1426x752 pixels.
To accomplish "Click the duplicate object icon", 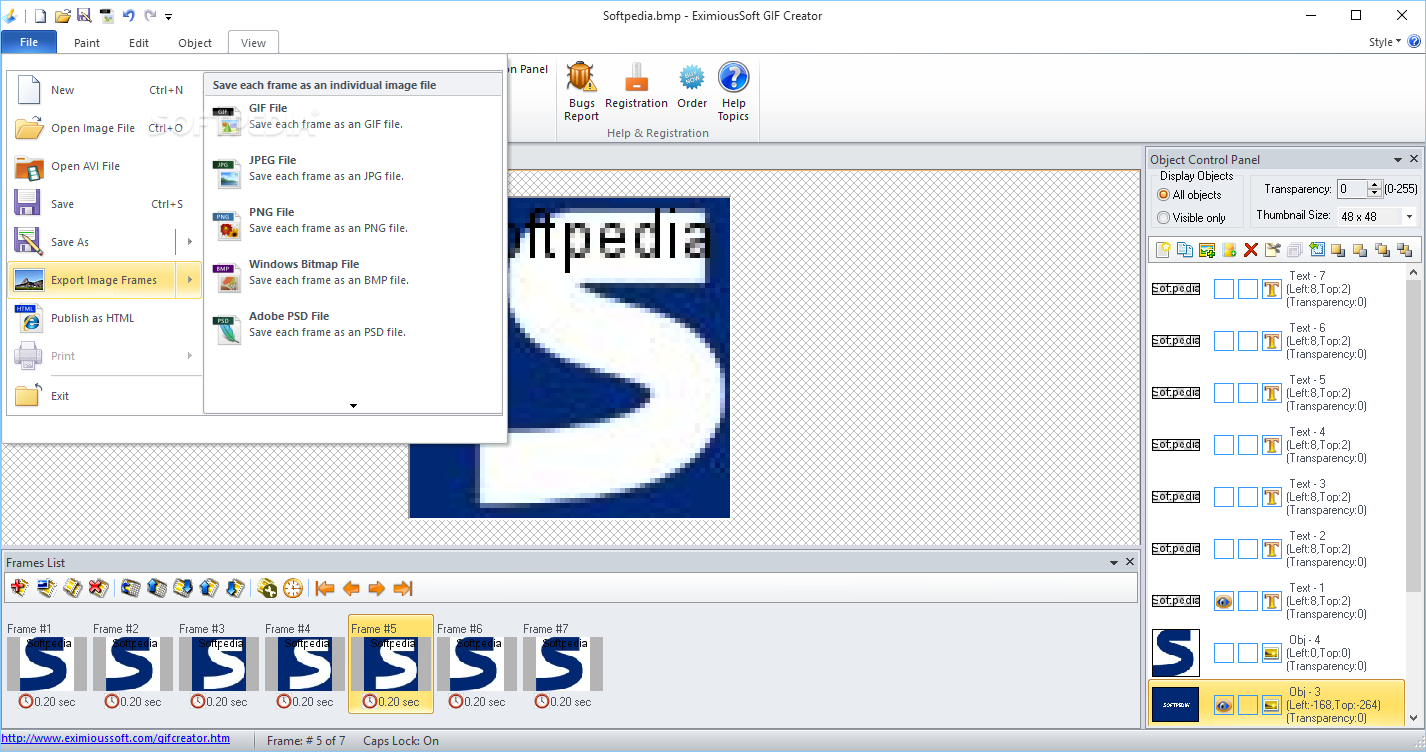I will click(1184, 250).
